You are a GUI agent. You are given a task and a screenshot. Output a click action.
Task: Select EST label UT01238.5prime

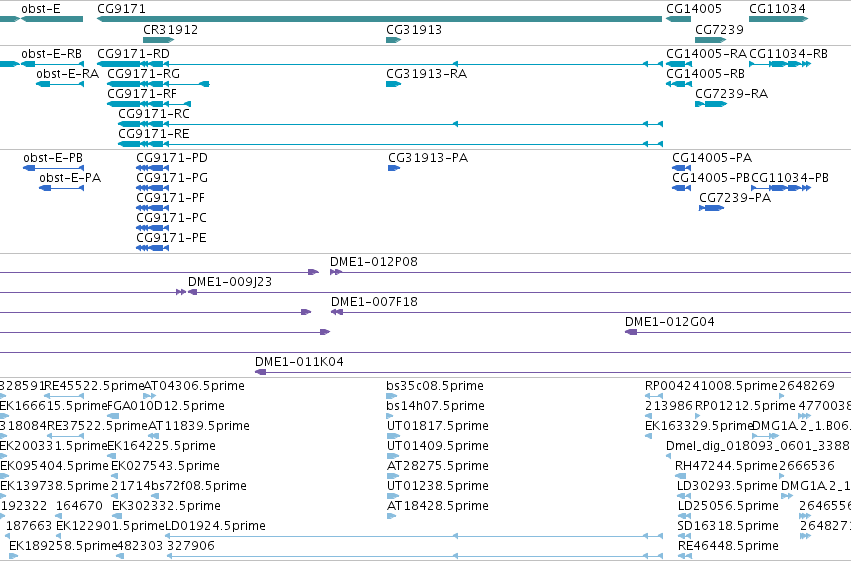coord(437,487)
